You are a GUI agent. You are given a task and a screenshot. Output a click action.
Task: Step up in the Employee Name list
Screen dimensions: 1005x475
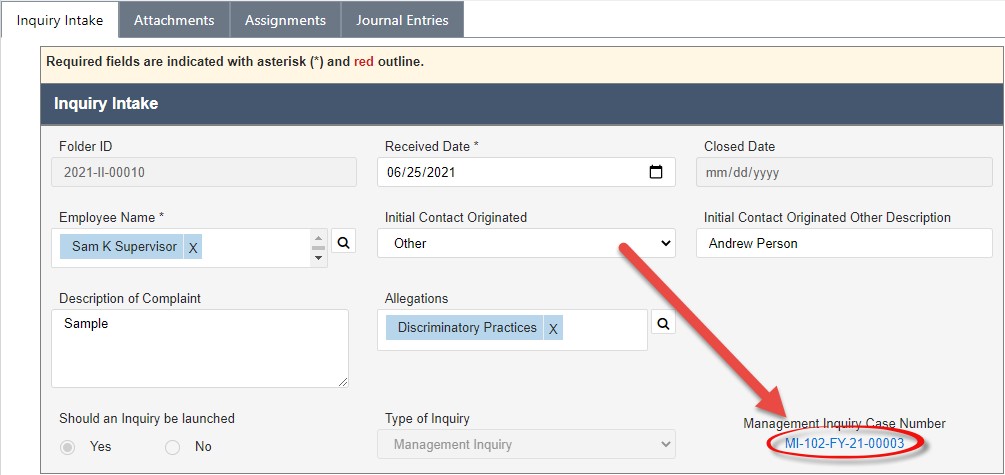318,237
